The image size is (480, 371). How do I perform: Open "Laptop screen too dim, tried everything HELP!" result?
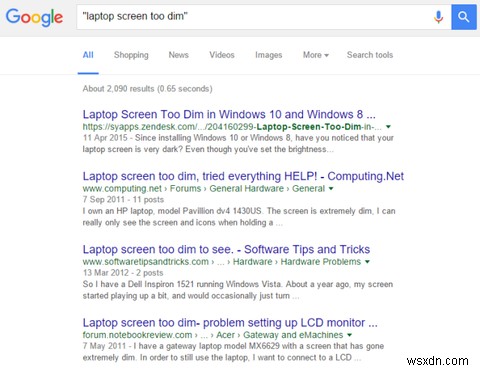point(243,176)
